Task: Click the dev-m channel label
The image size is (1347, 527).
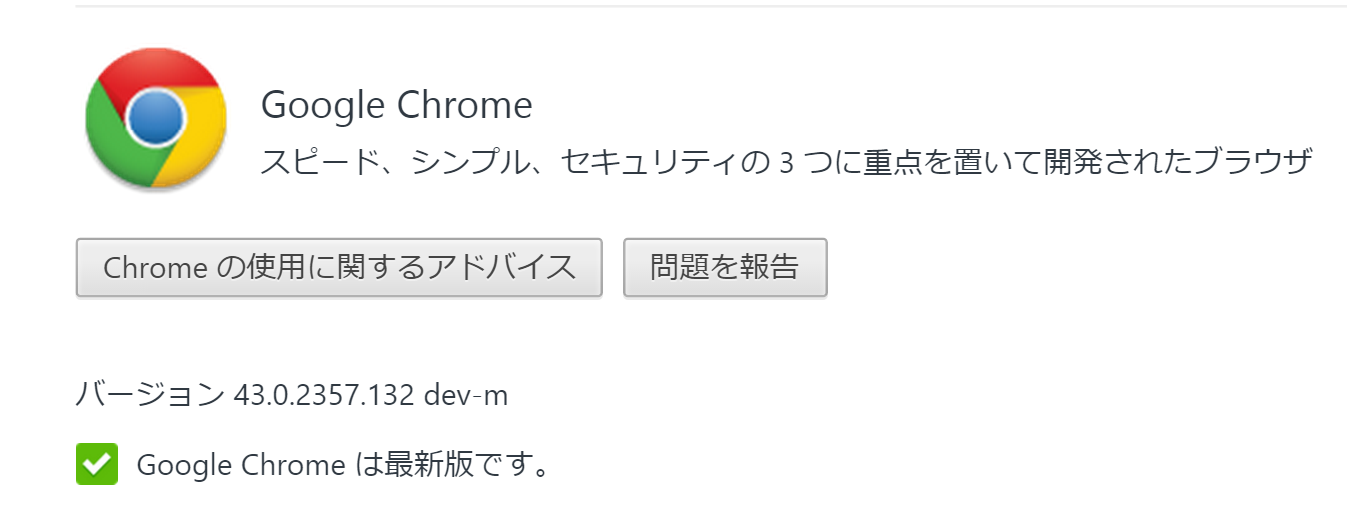Action: [x=466, y=395]
